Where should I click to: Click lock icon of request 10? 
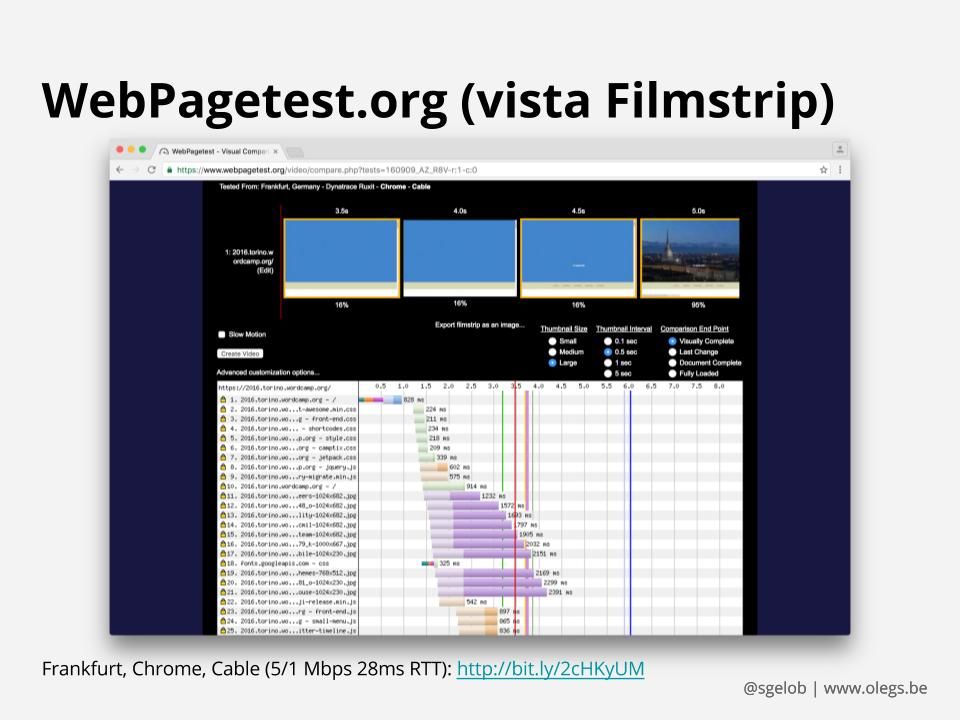pyautogui.click(x=223, y=486)
